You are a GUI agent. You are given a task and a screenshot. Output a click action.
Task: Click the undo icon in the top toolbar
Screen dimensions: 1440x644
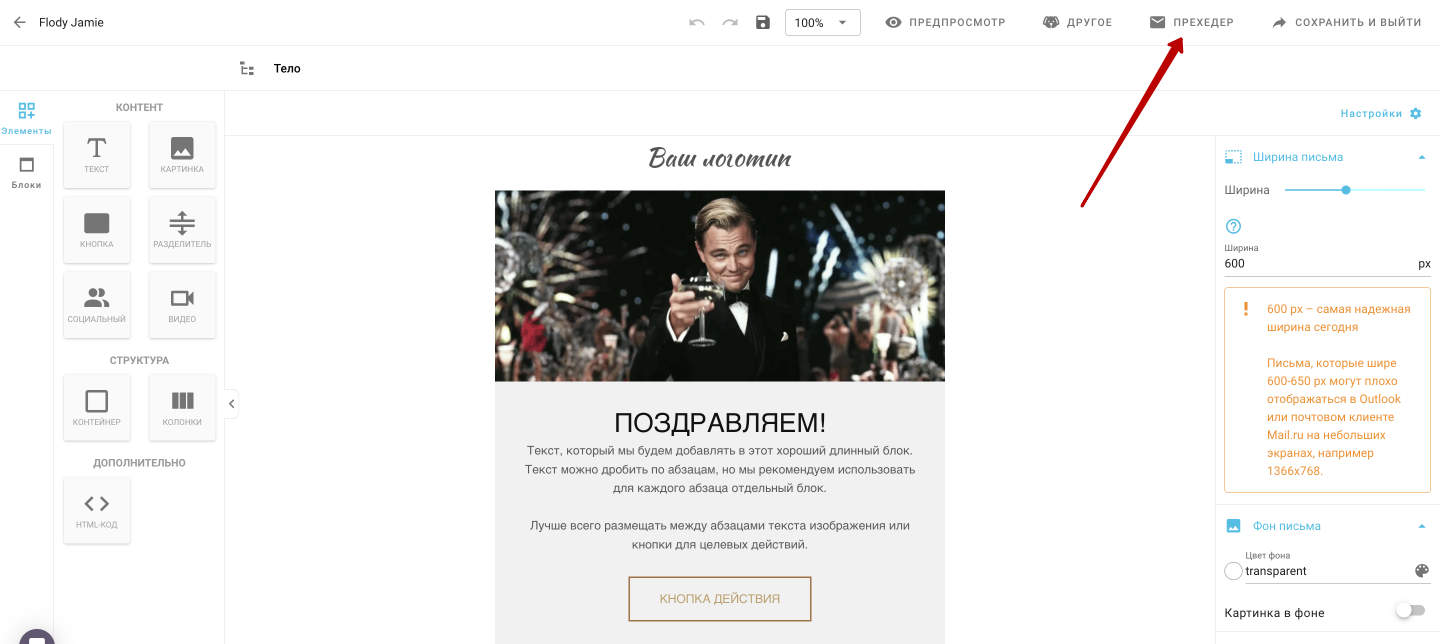(x=697, y=22)
